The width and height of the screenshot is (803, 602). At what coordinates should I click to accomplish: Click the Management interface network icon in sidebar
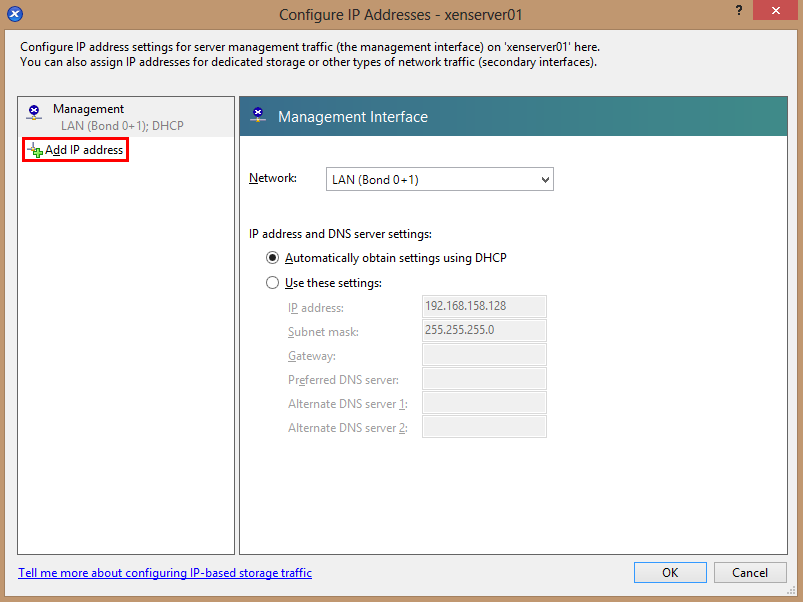pos(35,111)
